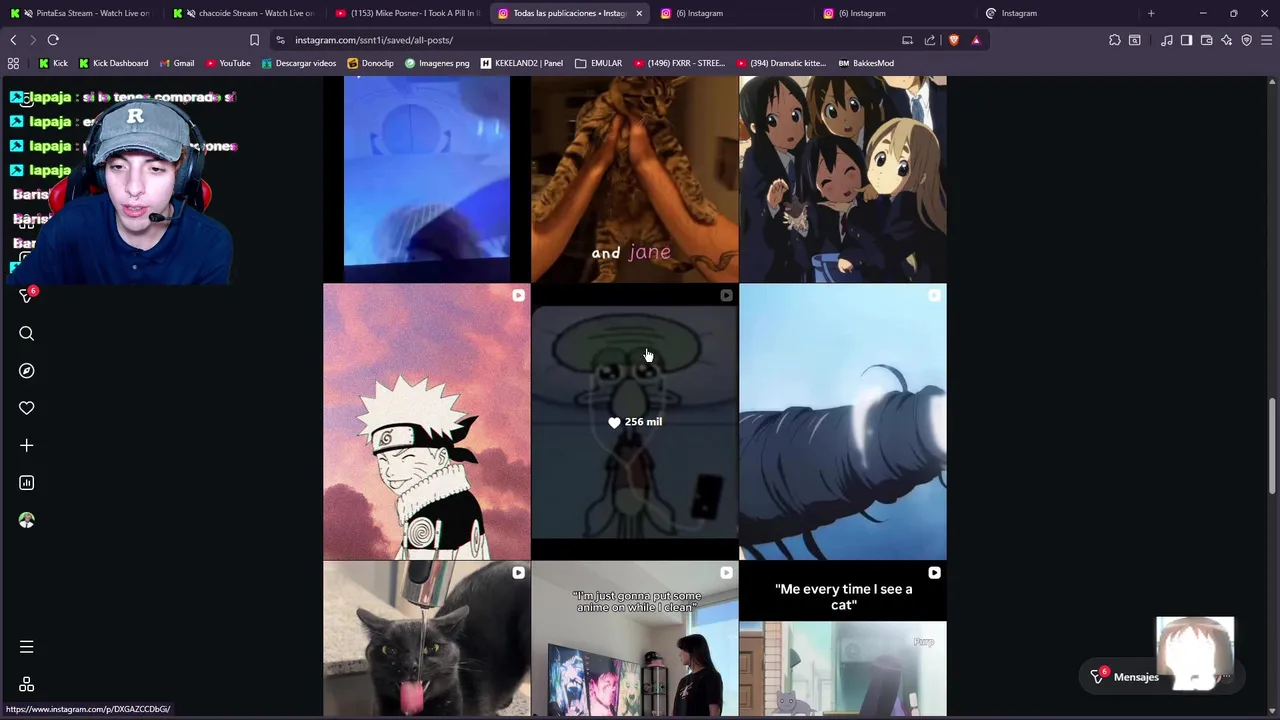Open the YouTube bookmark
Screen dimensions: 1280x720
tap(228, 63)
